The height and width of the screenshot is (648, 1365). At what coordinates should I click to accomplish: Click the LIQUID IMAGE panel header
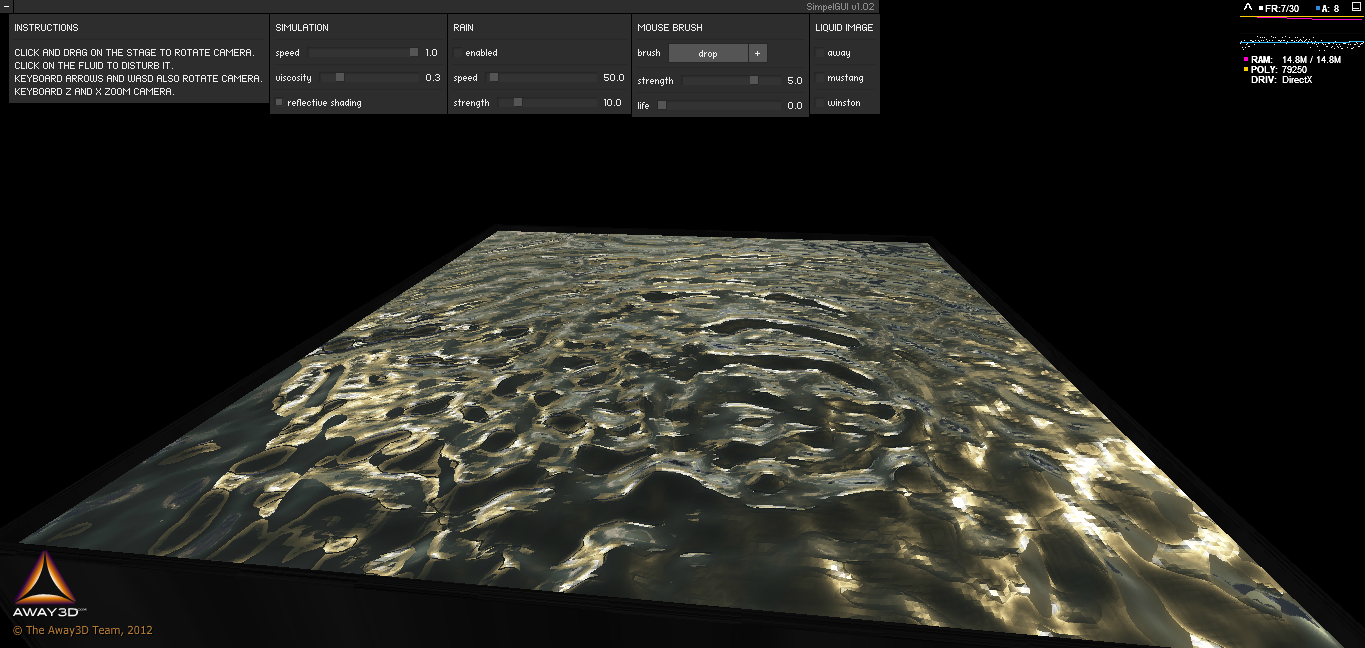[x=845, y=28]
